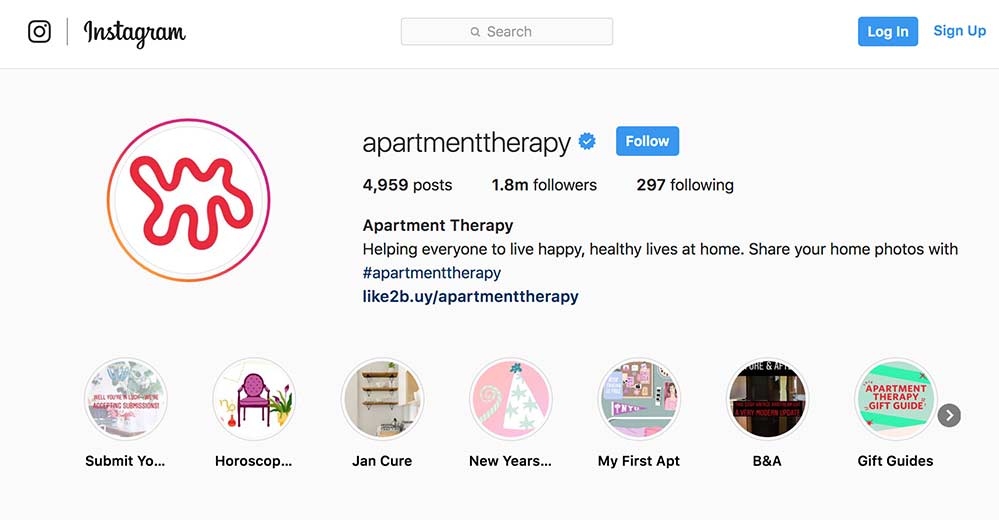Click the blue verified badge
The height and width of the screenshot is (520, 999).
pos(587,141)
